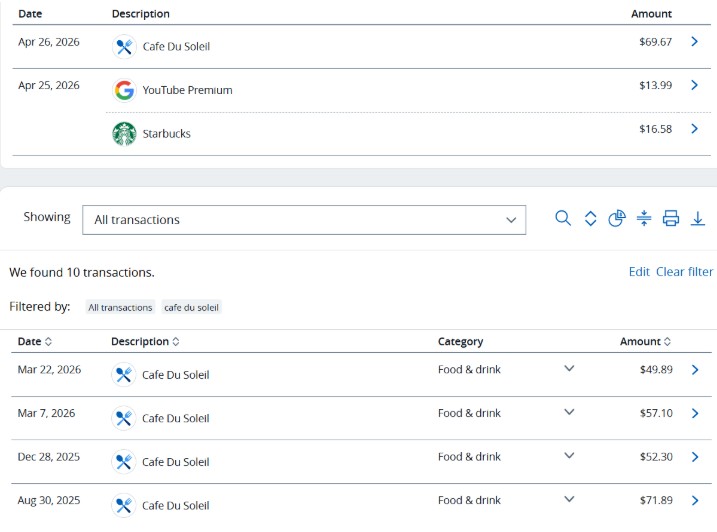The image size is (717, 532).
Task: Open category chevron for Aug 30 transaction
Action: pyautogui.click(x=569, y=499)
